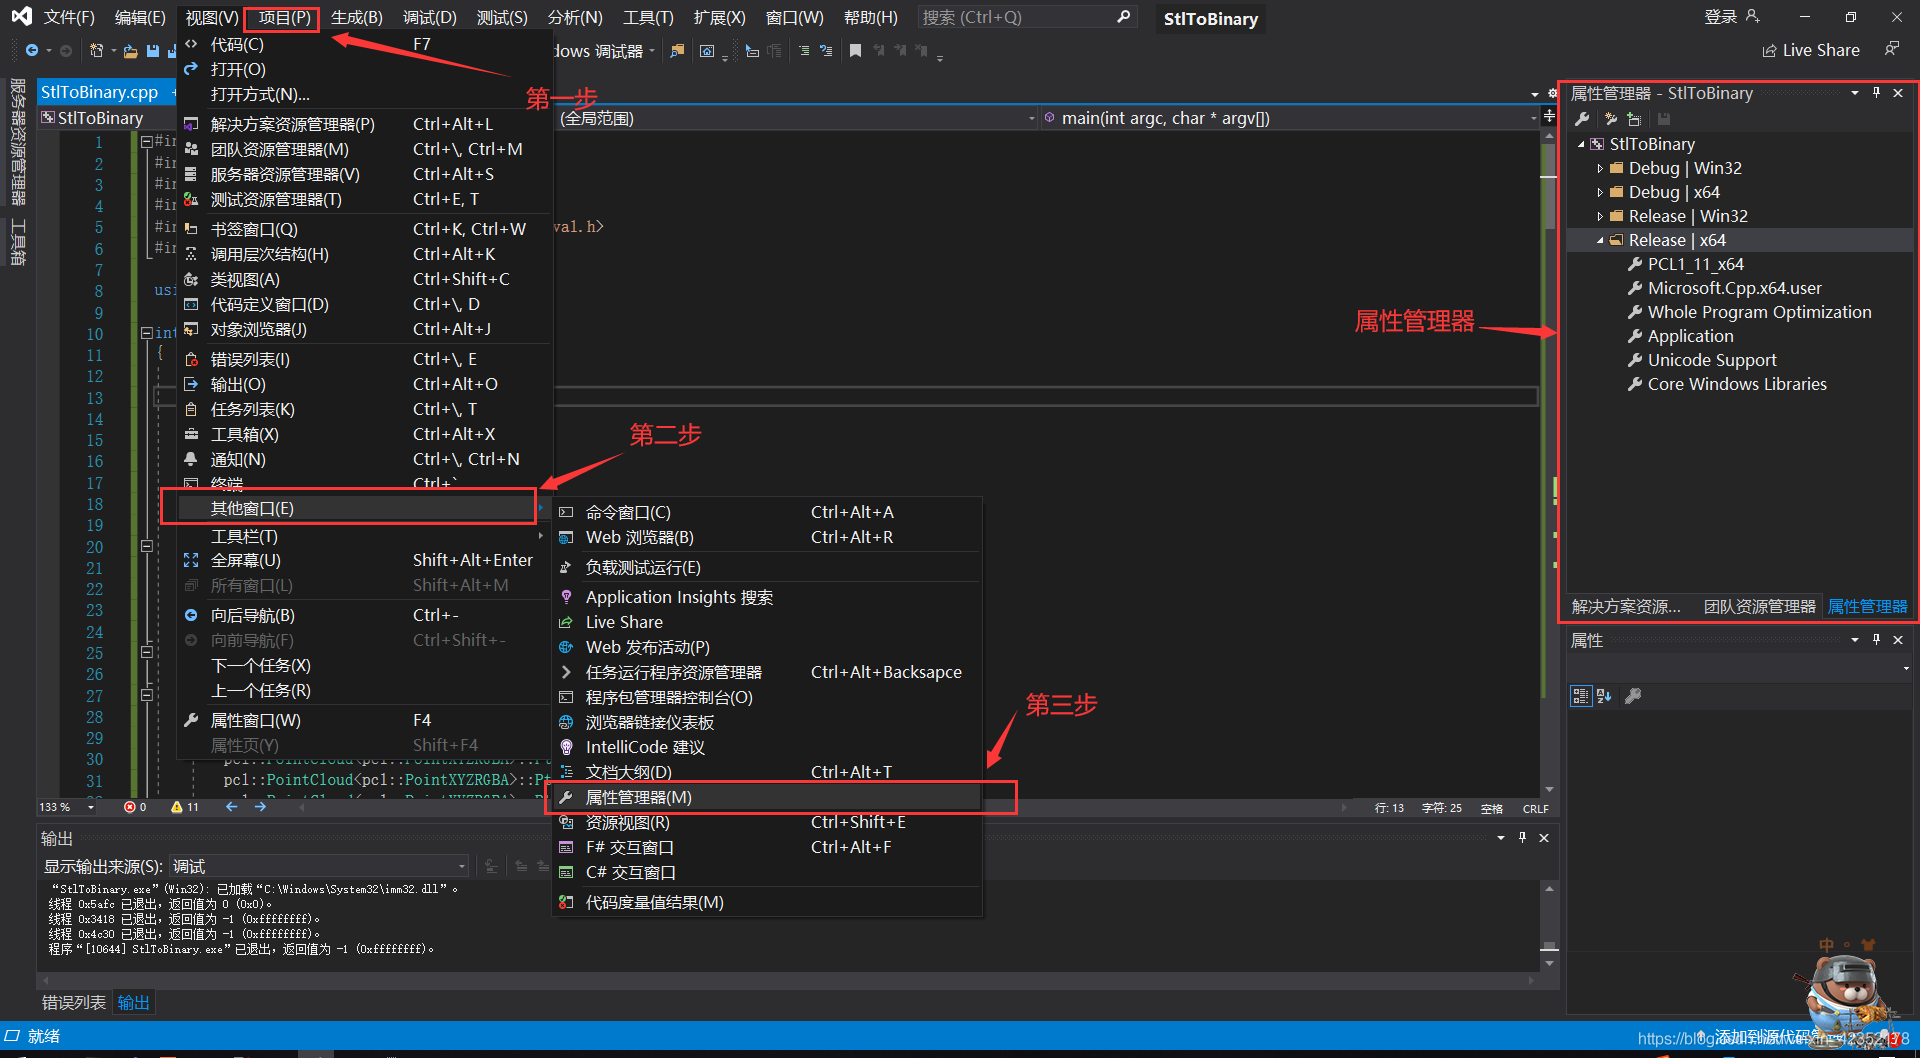Screen dimensions: 1920x1058
Task: Click the add new project property sheet icon
Action: (1610, 119)
